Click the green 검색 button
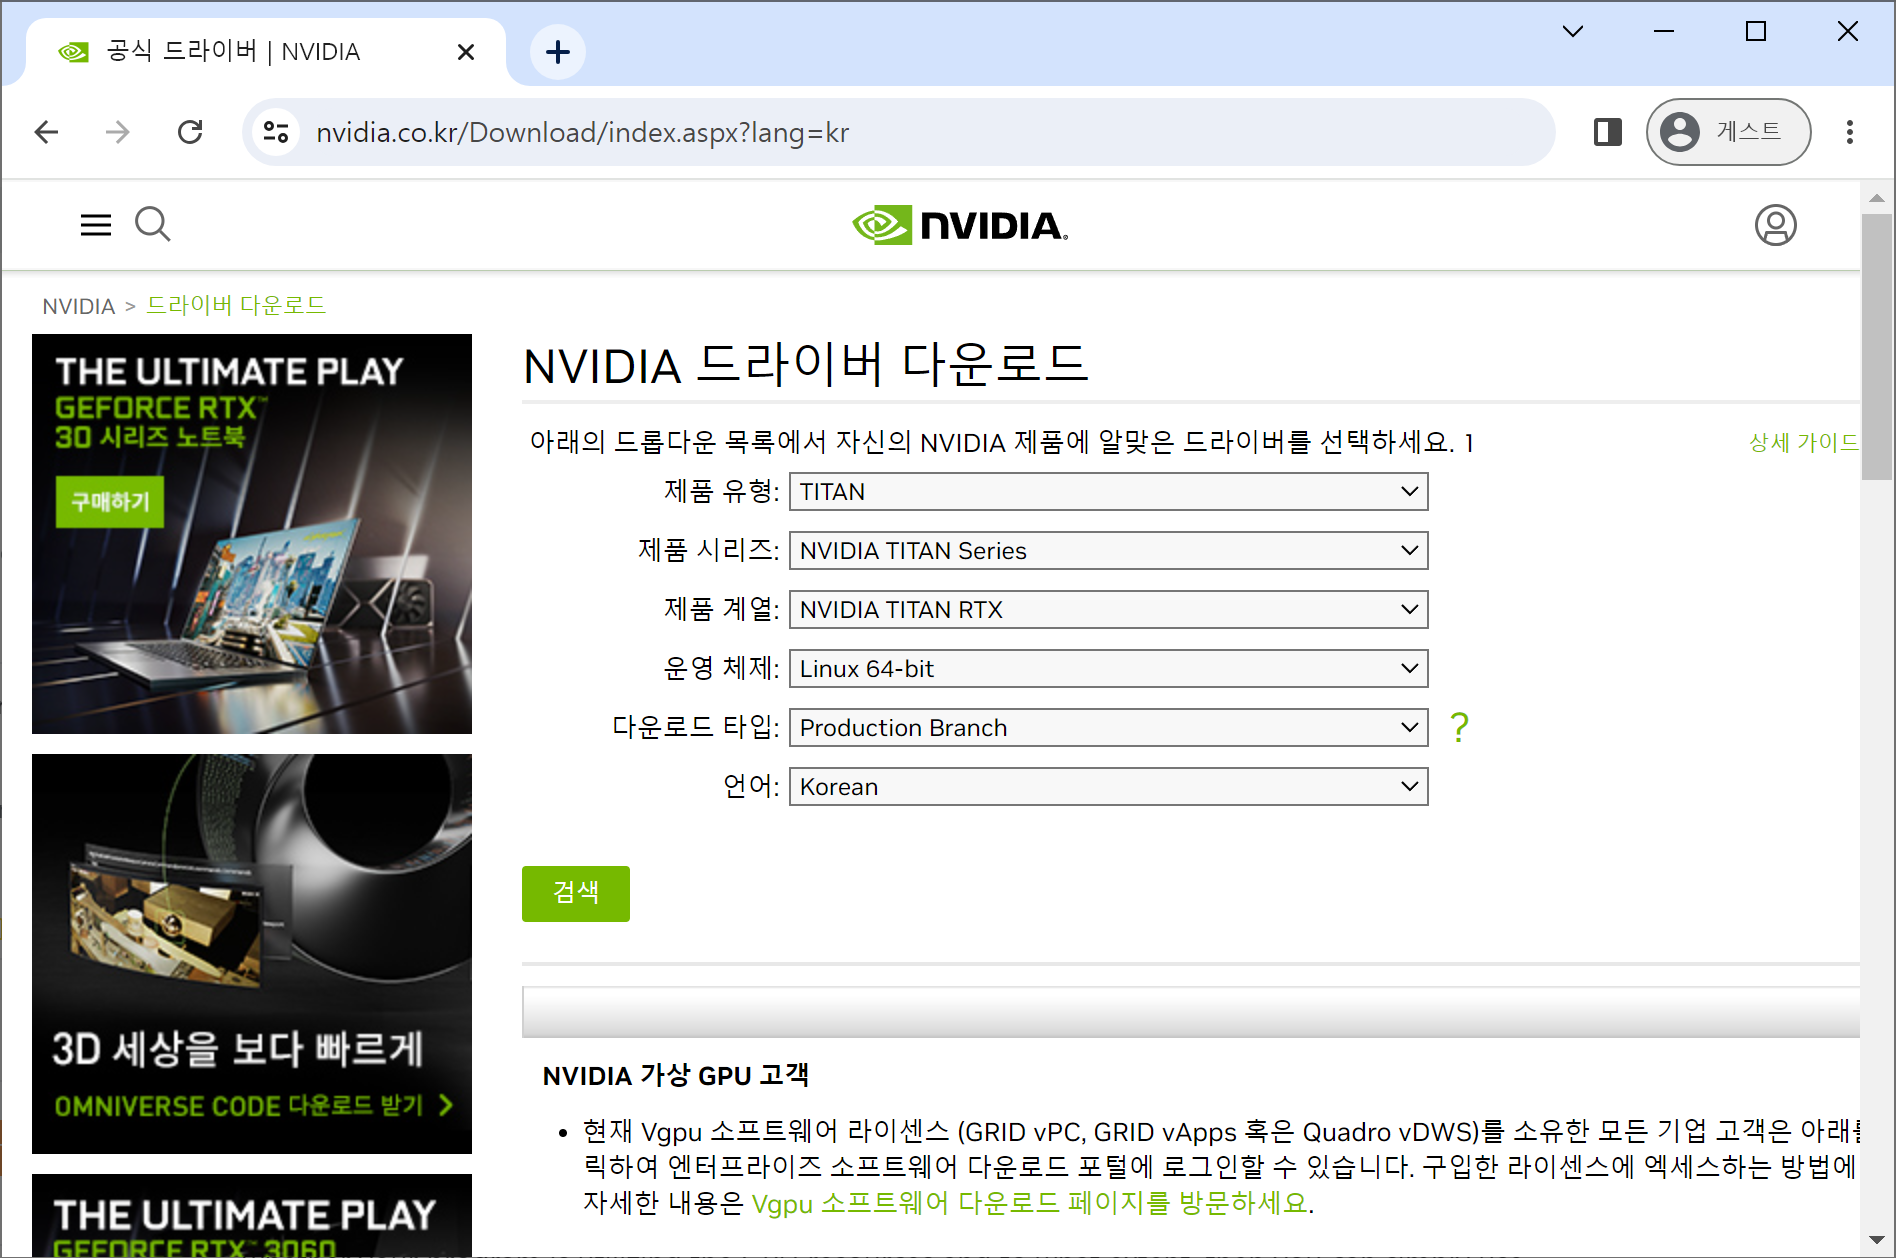 pyautogui.click(x=576, y=894)
